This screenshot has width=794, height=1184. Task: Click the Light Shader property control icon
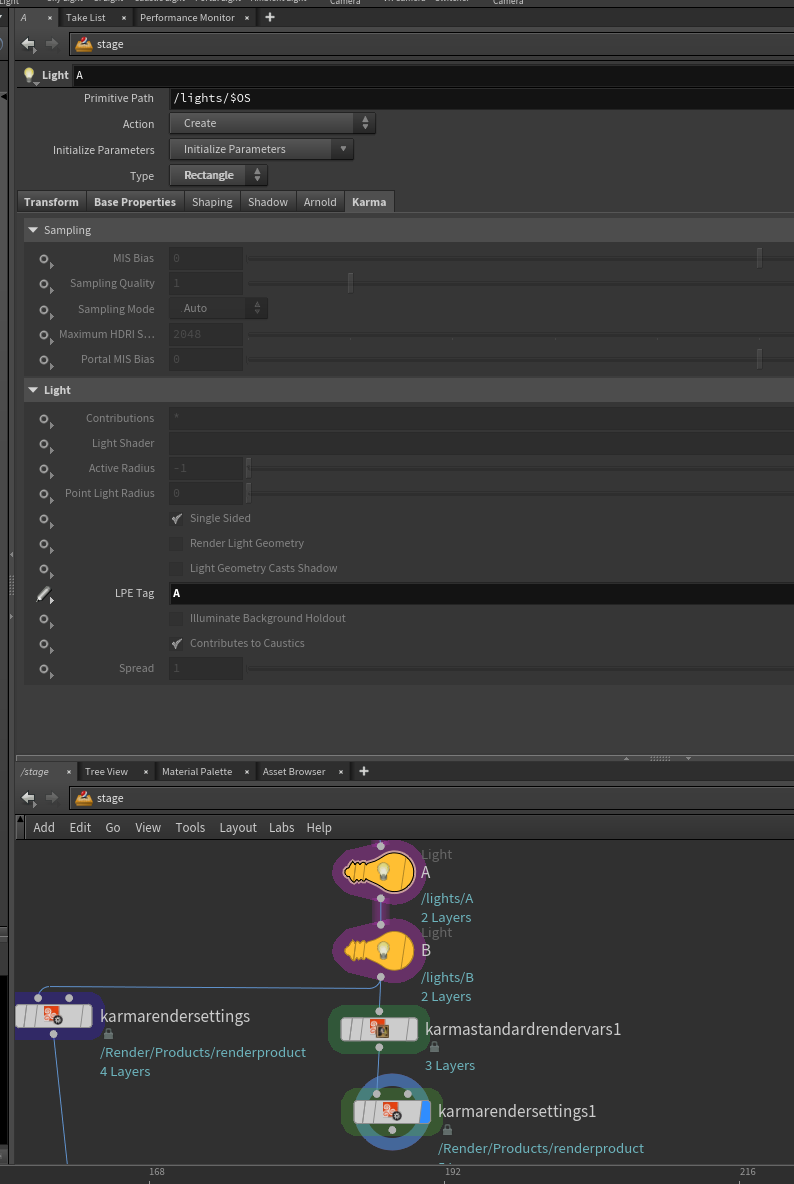(45, 446)
